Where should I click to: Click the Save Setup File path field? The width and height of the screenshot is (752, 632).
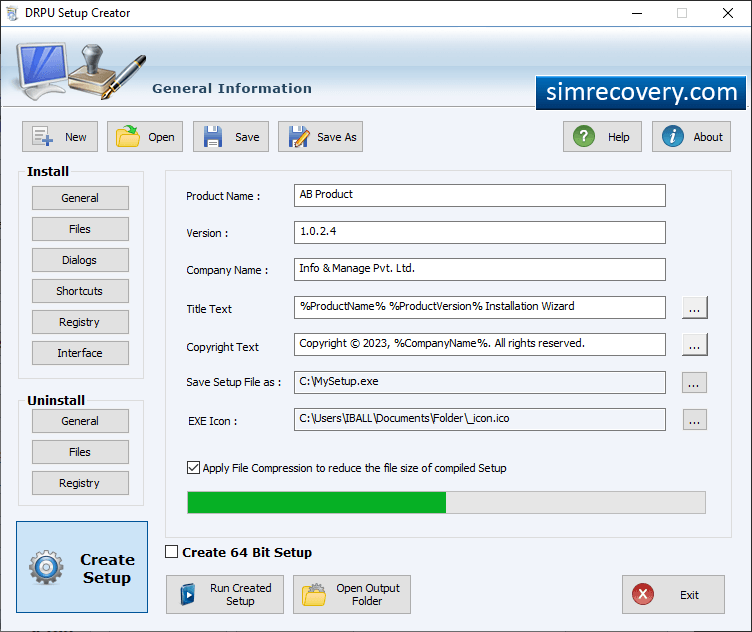480,382
